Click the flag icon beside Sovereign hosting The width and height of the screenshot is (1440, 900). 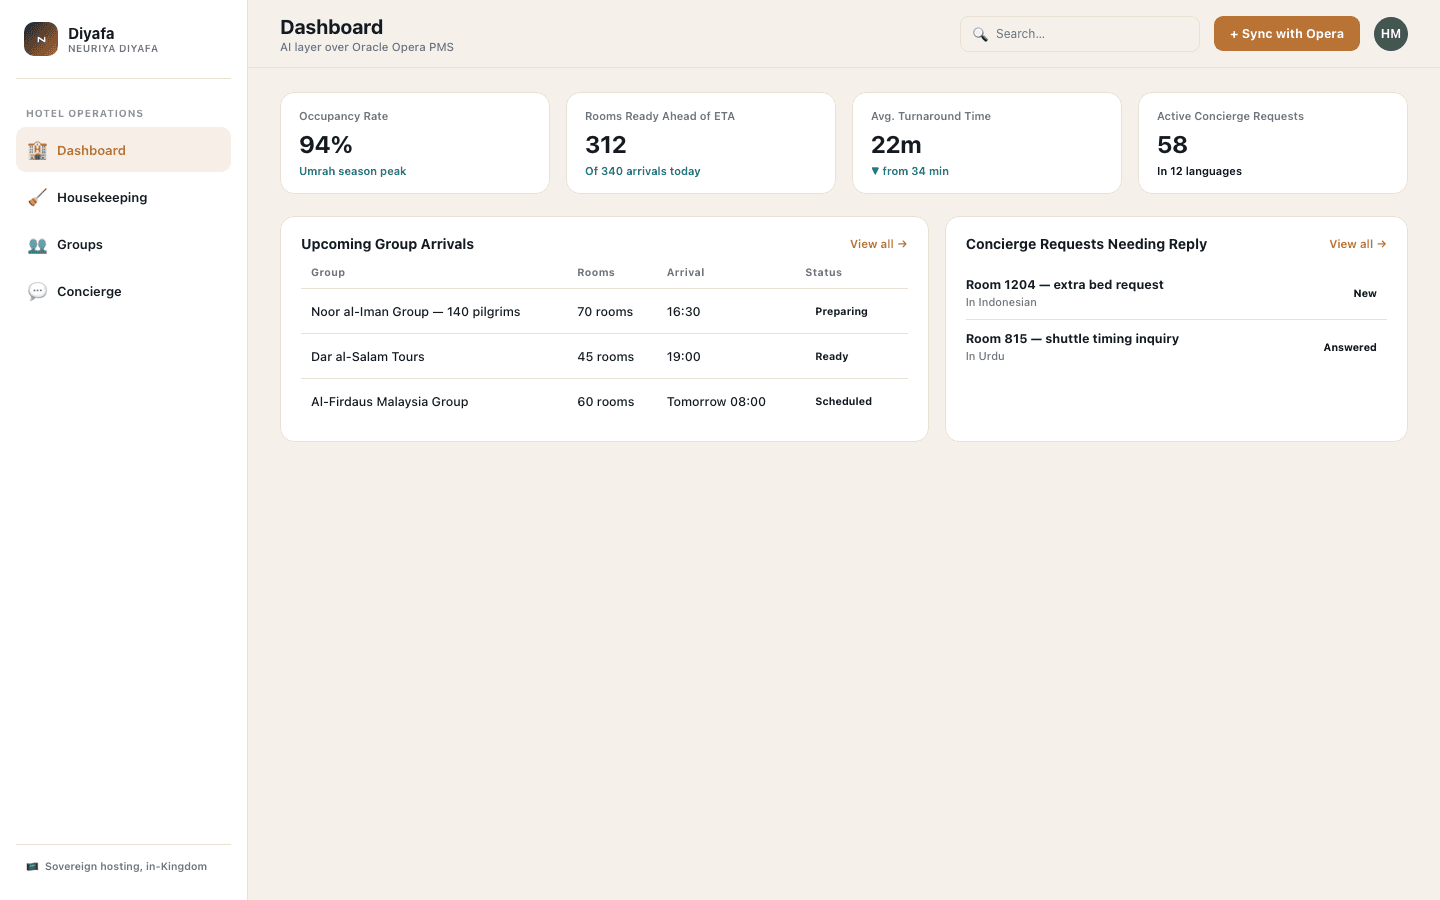(32, 867)
